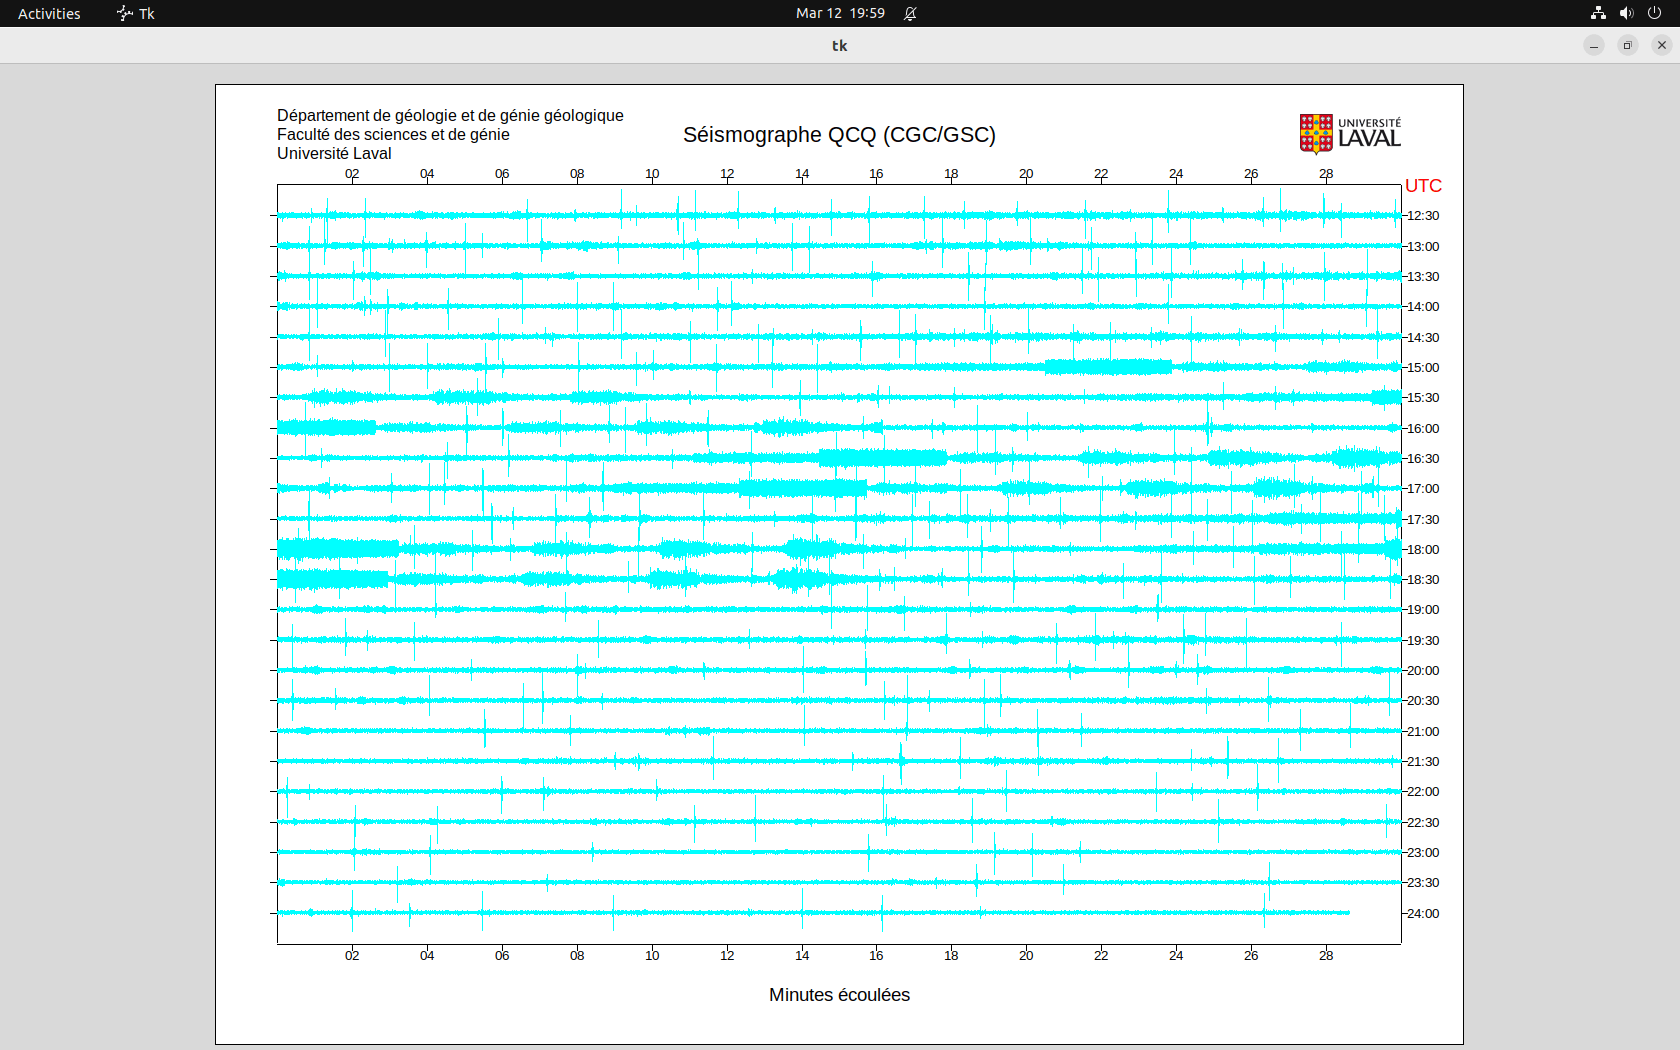1680x1050 pixels.
Task: Click the power icon in top bar
Action: 1654,13
